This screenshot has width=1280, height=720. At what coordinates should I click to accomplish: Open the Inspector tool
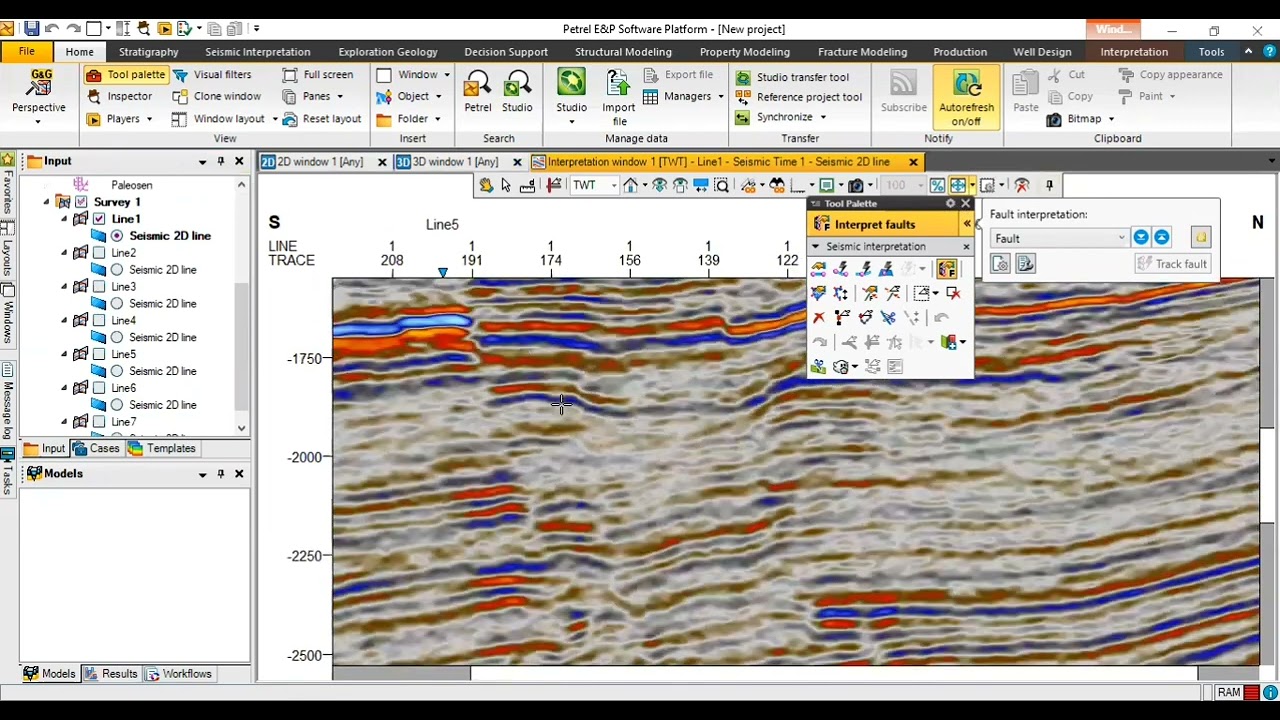119,97
